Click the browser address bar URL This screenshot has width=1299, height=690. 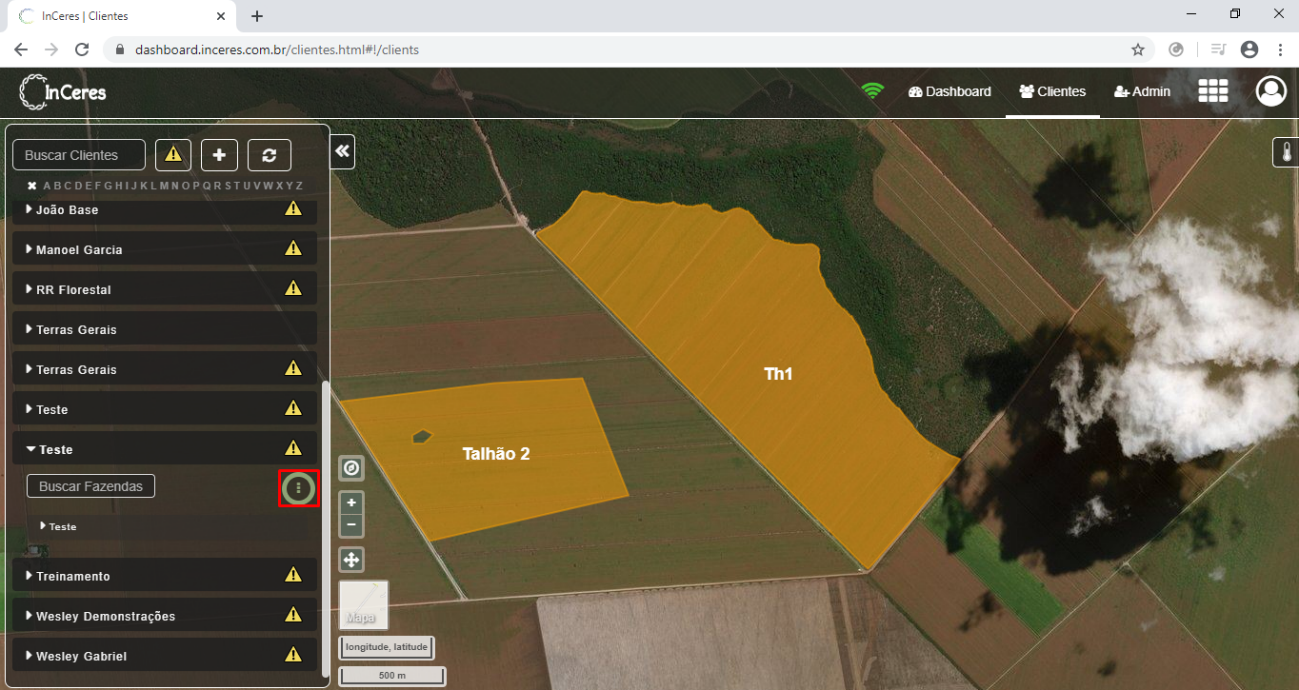click(277, 49)
